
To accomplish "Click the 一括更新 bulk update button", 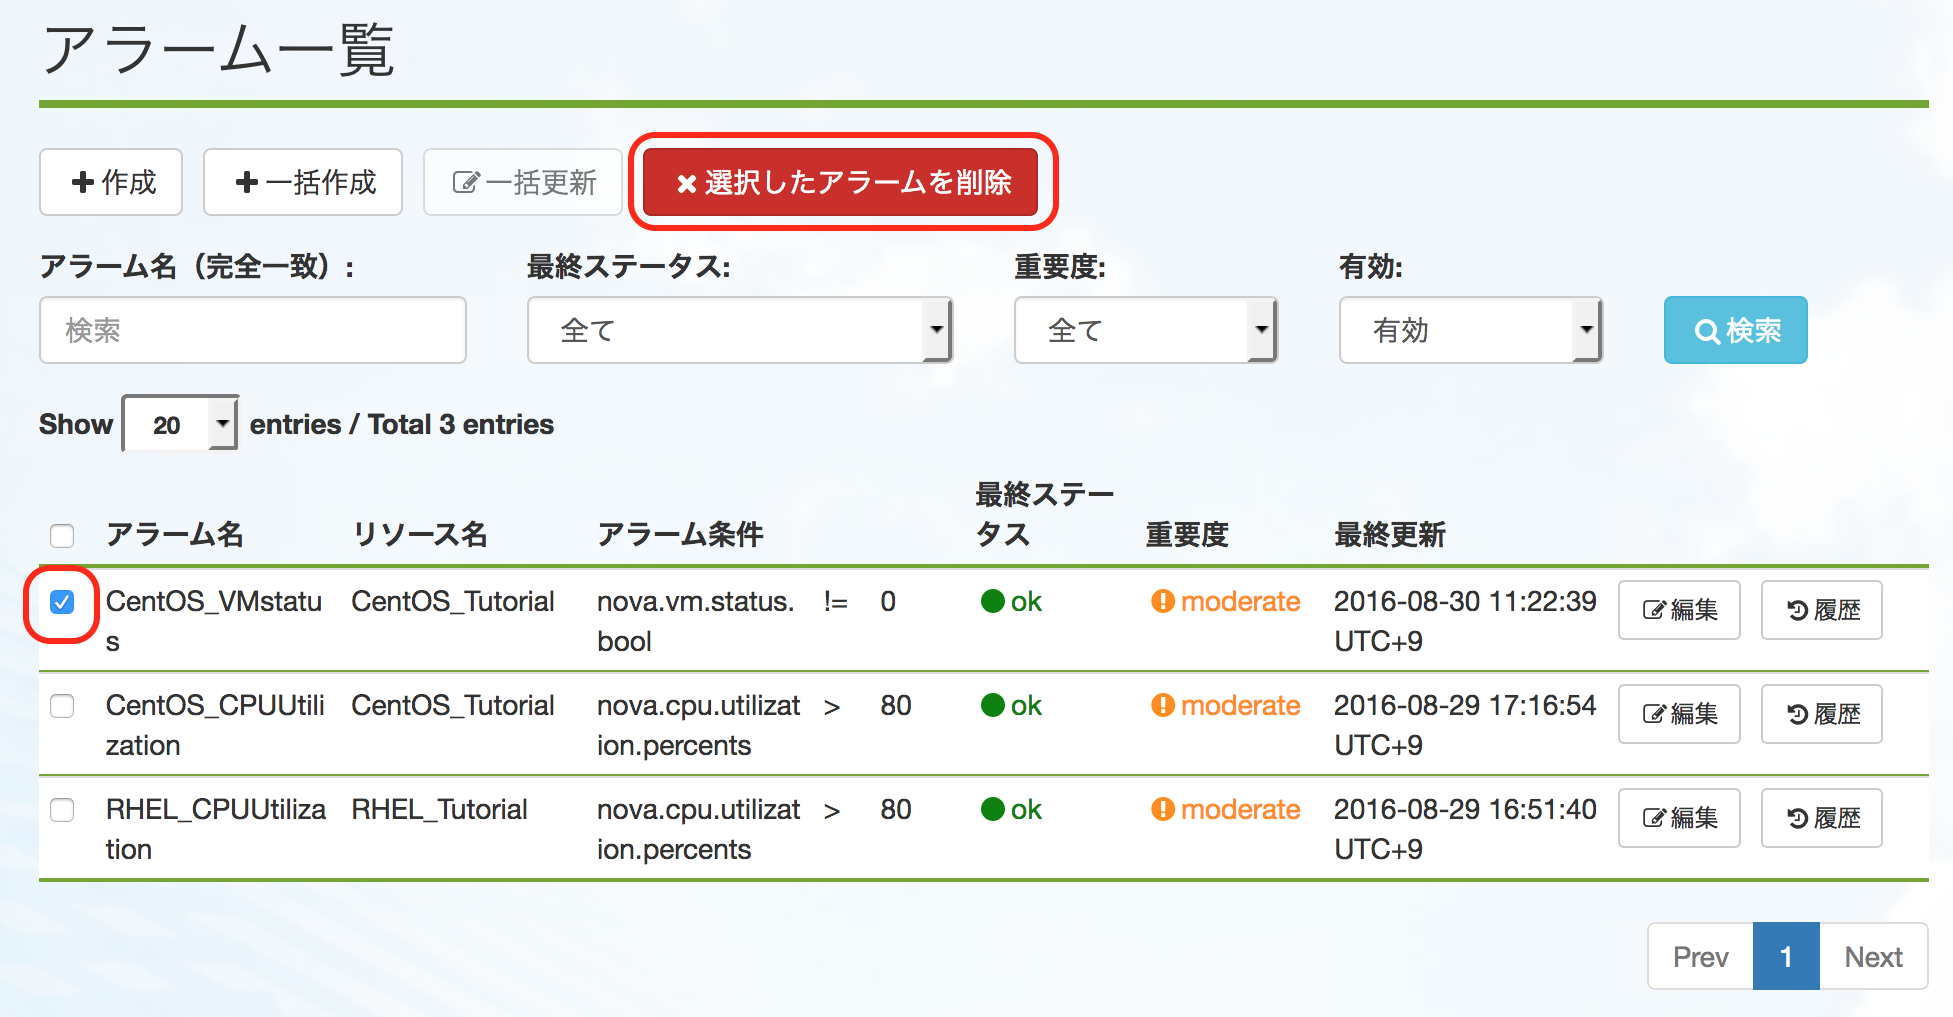I will coord(523,182).
